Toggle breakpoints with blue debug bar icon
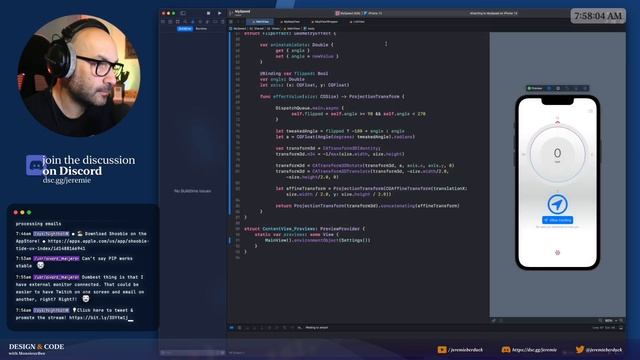 coord(232,327)
